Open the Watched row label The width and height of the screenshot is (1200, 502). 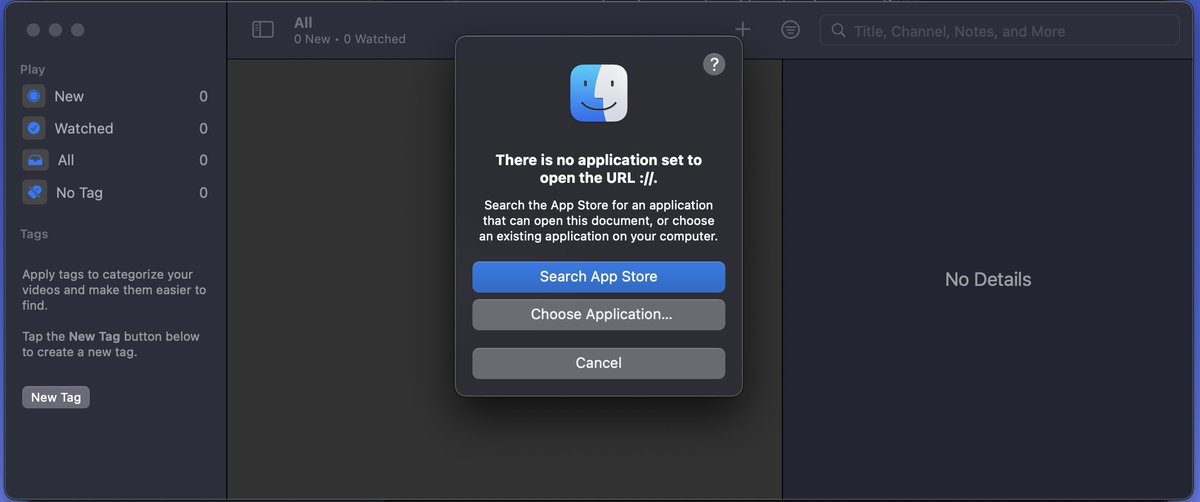(x=84, y=128)
